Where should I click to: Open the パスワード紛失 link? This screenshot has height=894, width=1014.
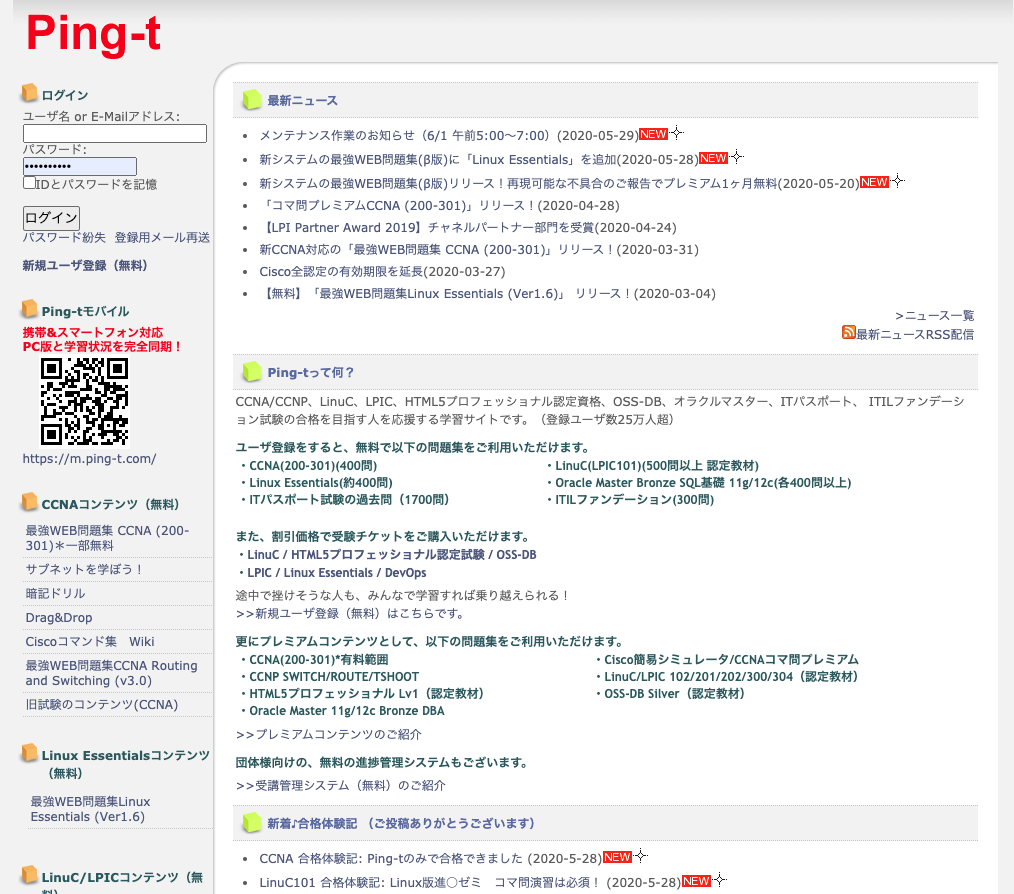point(64,237)
